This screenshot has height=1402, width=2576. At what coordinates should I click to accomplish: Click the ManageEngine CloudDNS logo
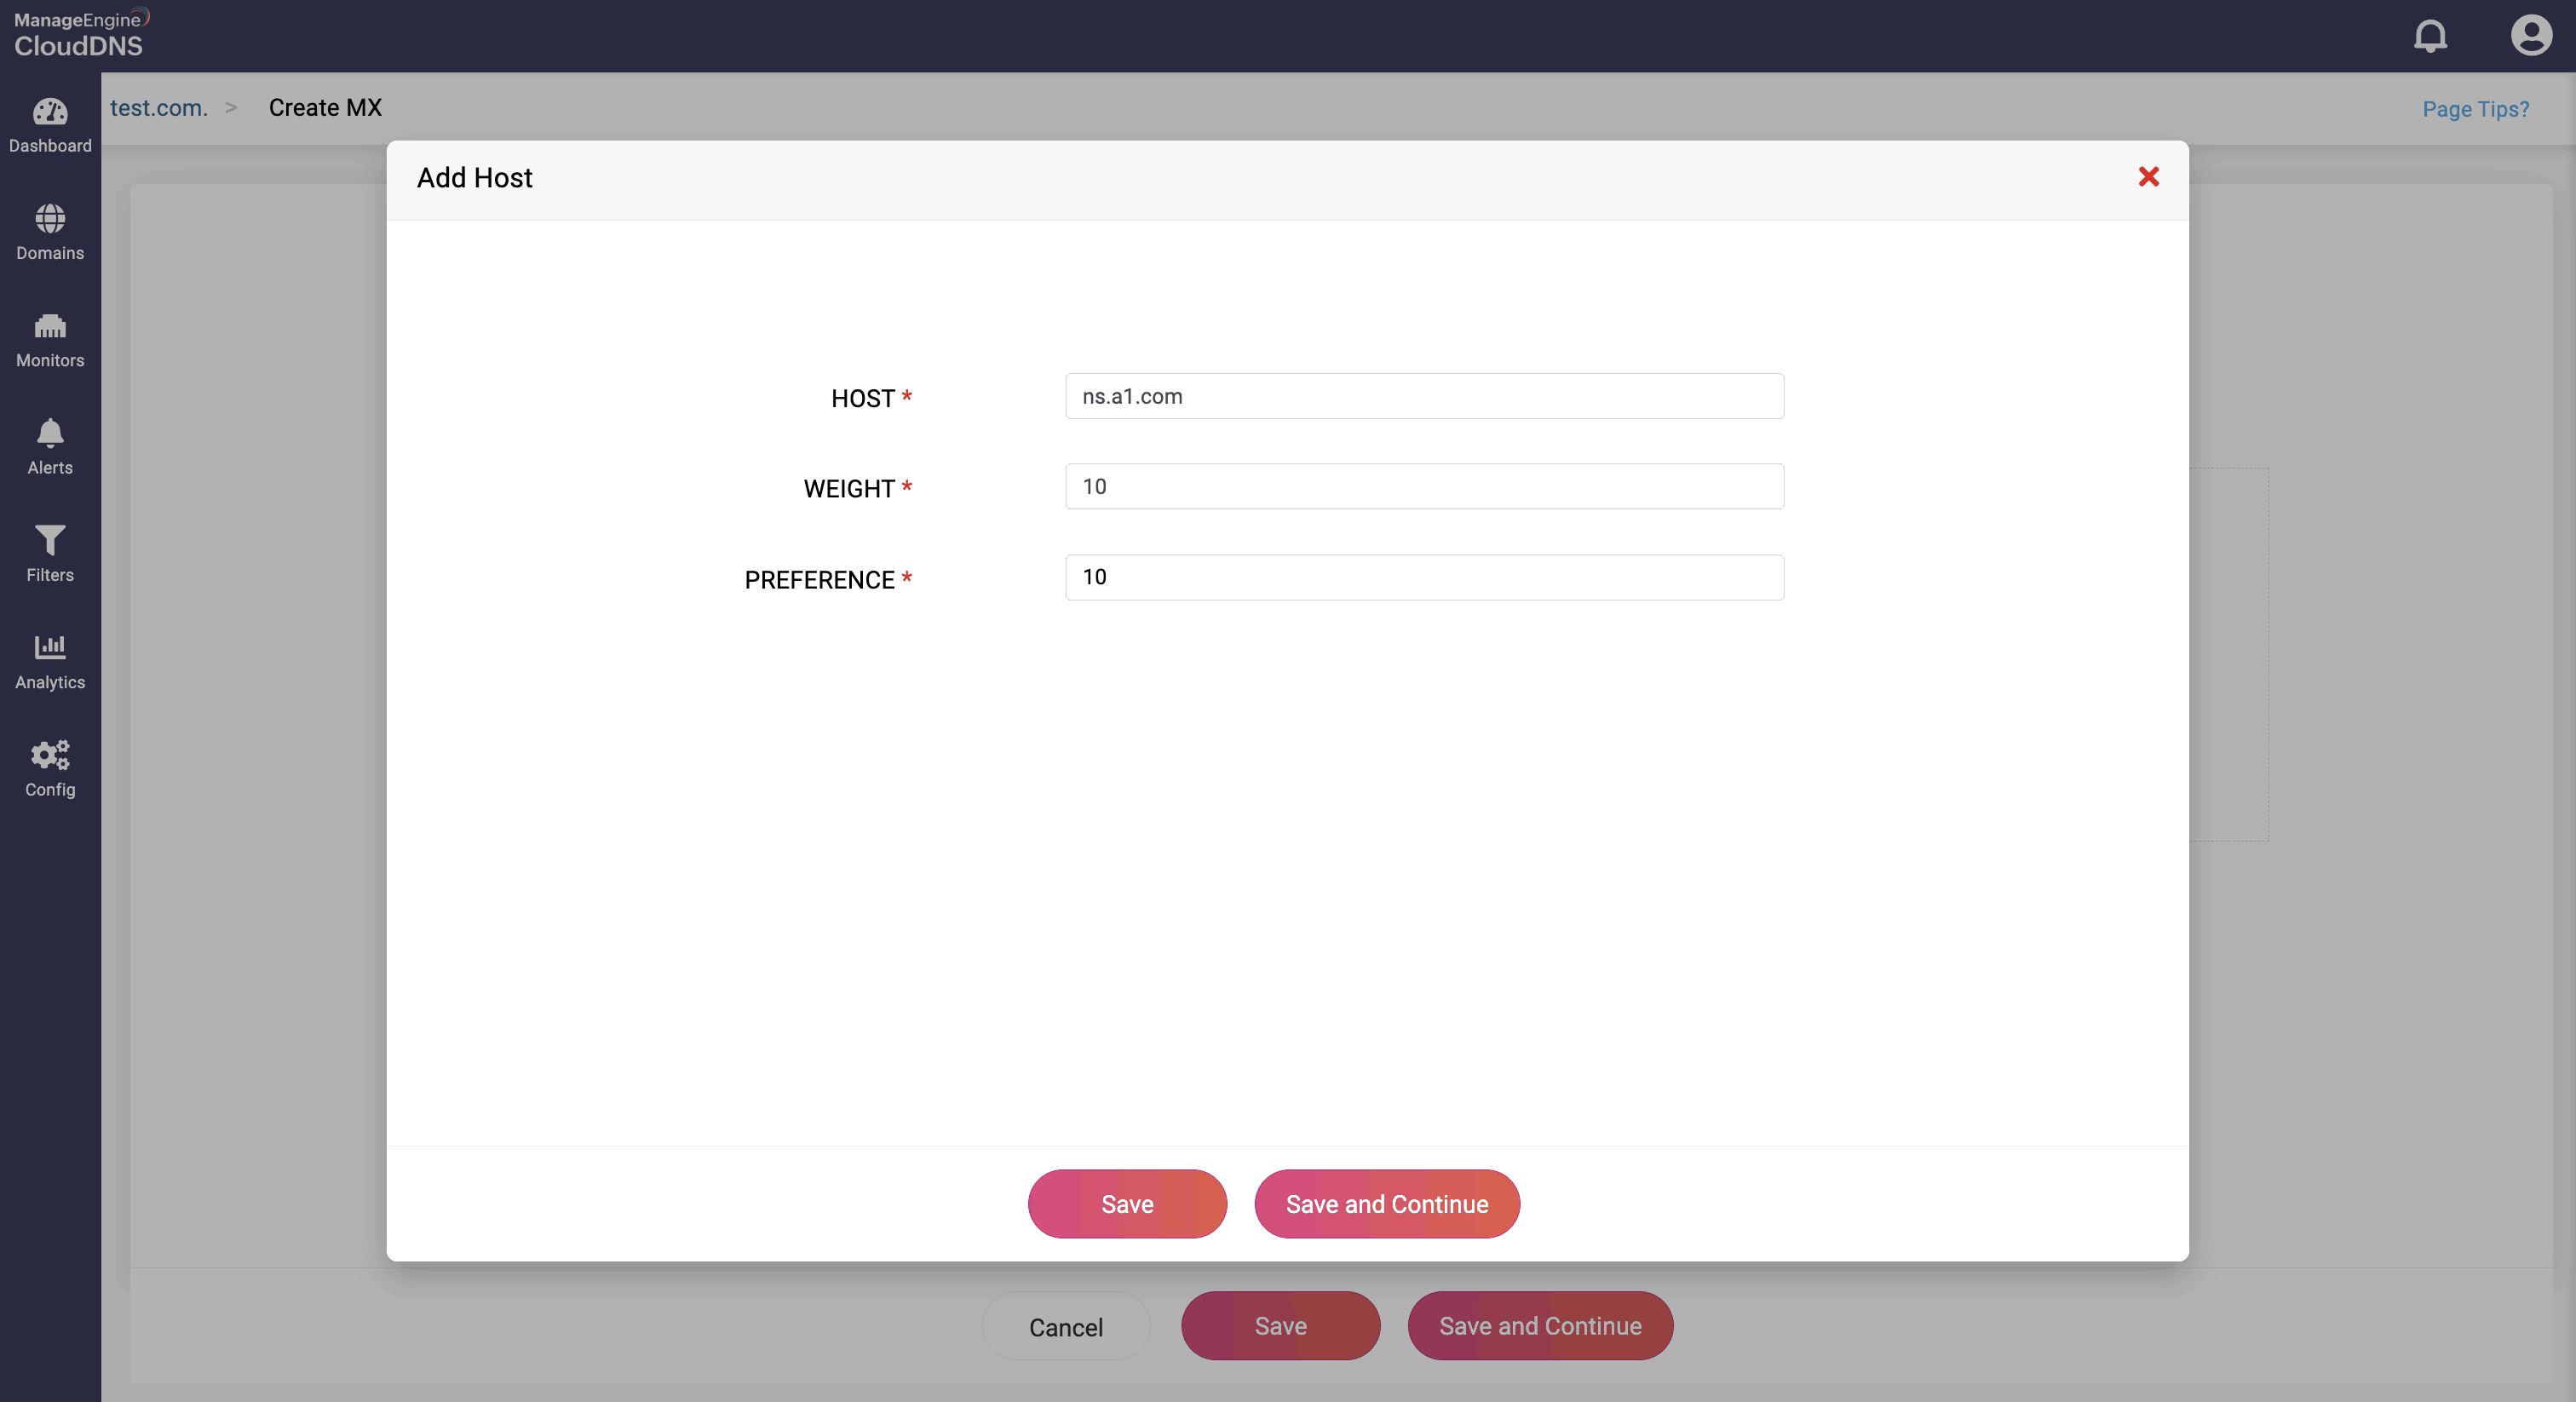coord(80,34)
